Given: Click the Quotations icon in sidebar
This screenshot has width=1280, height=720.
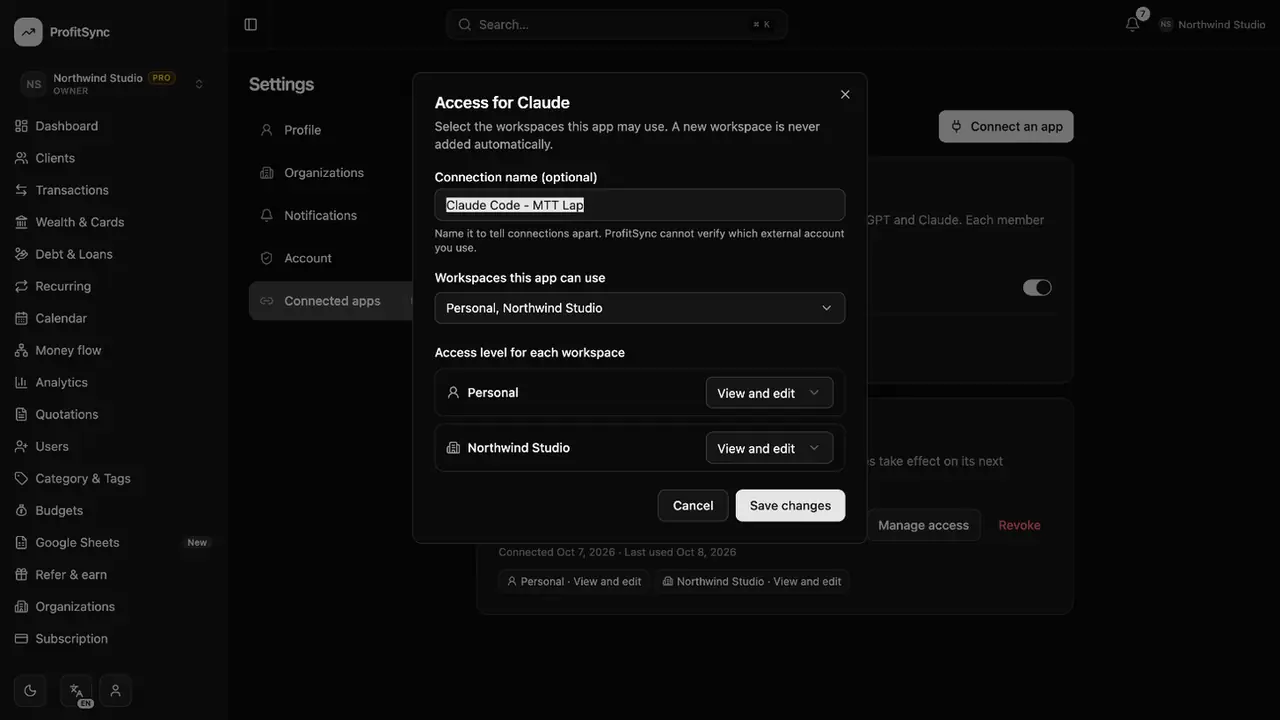Looking at the screenshot, I should point(21,414).
